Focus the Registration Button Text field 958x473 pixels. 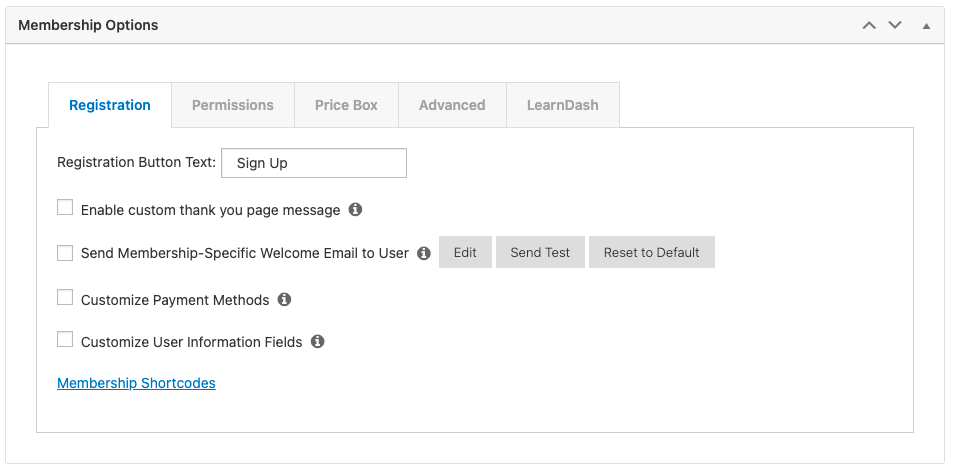click(x=313, y=163)
